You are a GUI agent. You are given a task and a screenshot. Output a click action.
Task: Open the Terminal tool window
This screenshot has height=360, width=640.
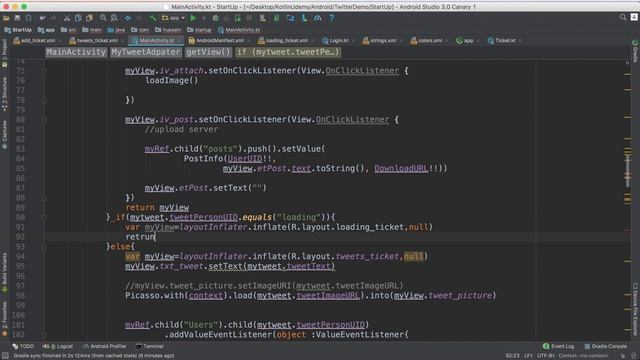tap(149, 346)
